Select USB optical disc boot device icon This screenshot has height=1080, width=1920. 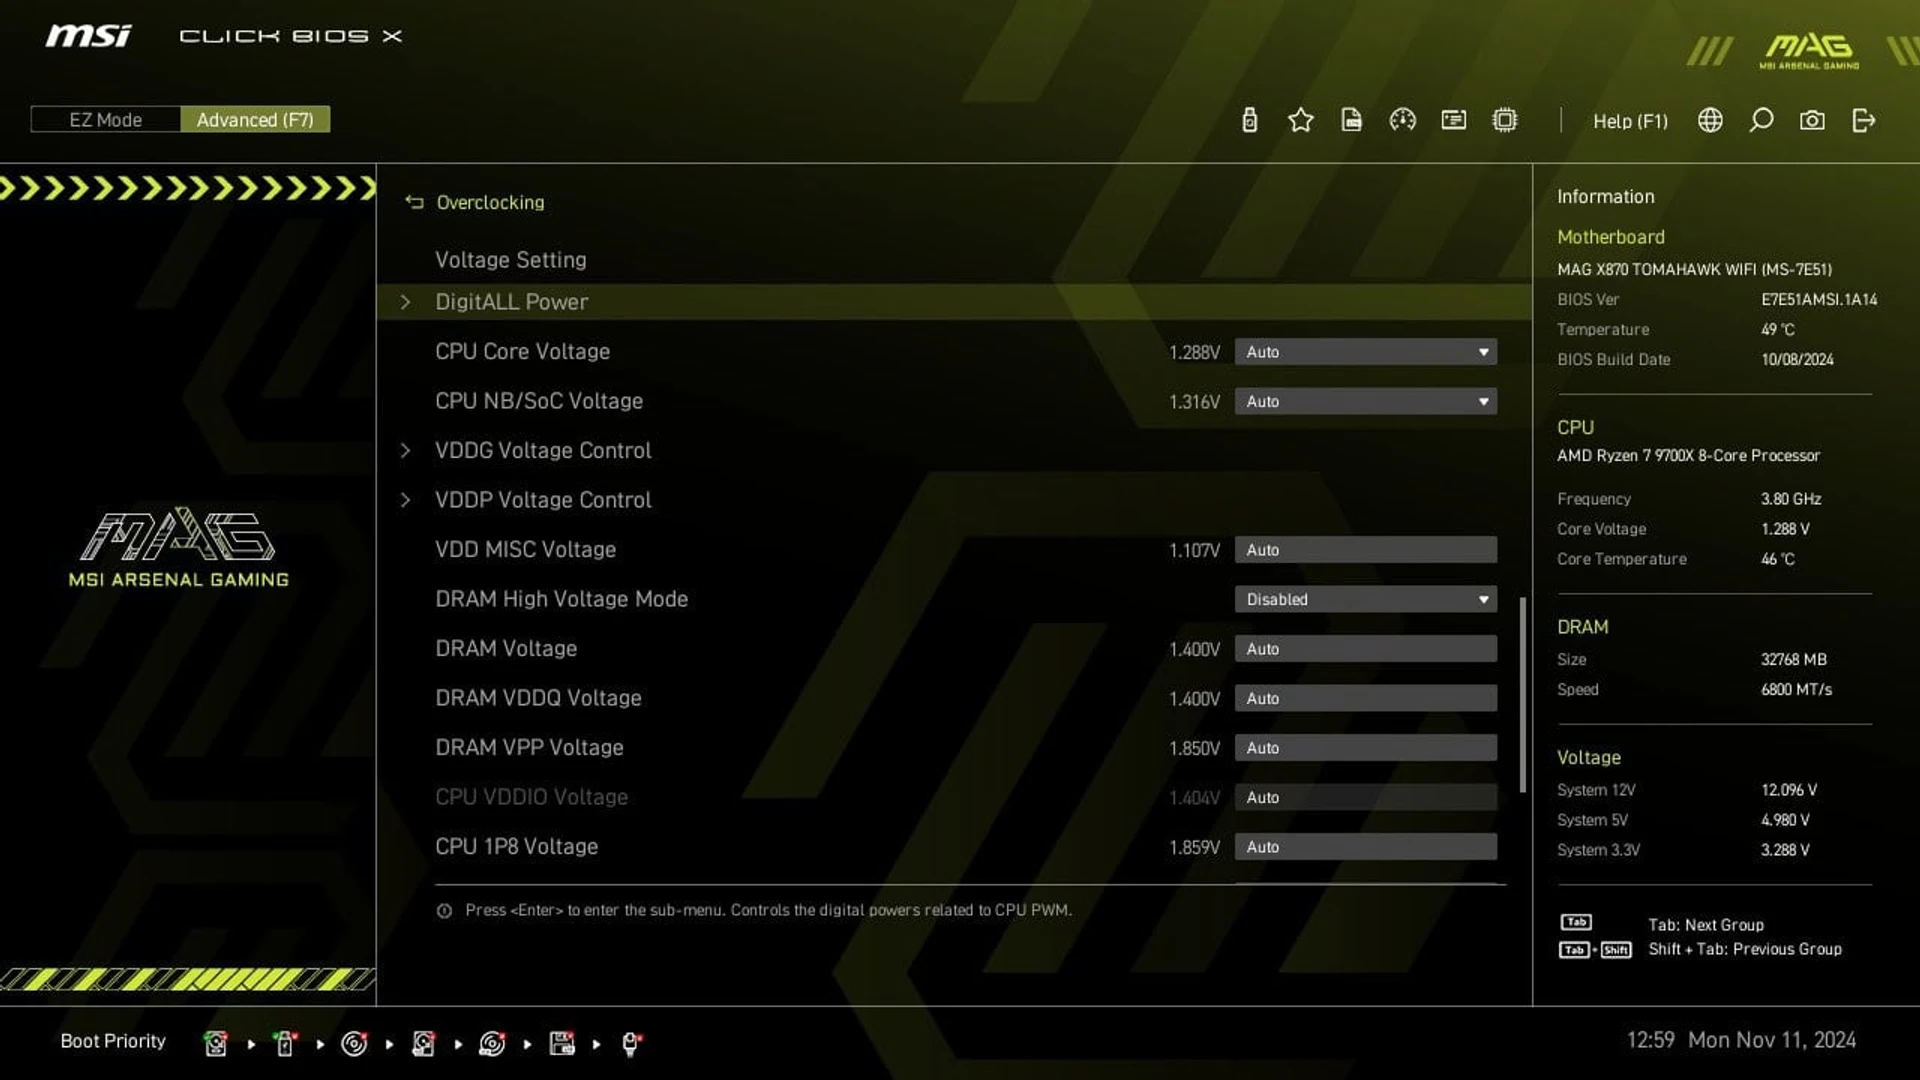coord(492,1043)
